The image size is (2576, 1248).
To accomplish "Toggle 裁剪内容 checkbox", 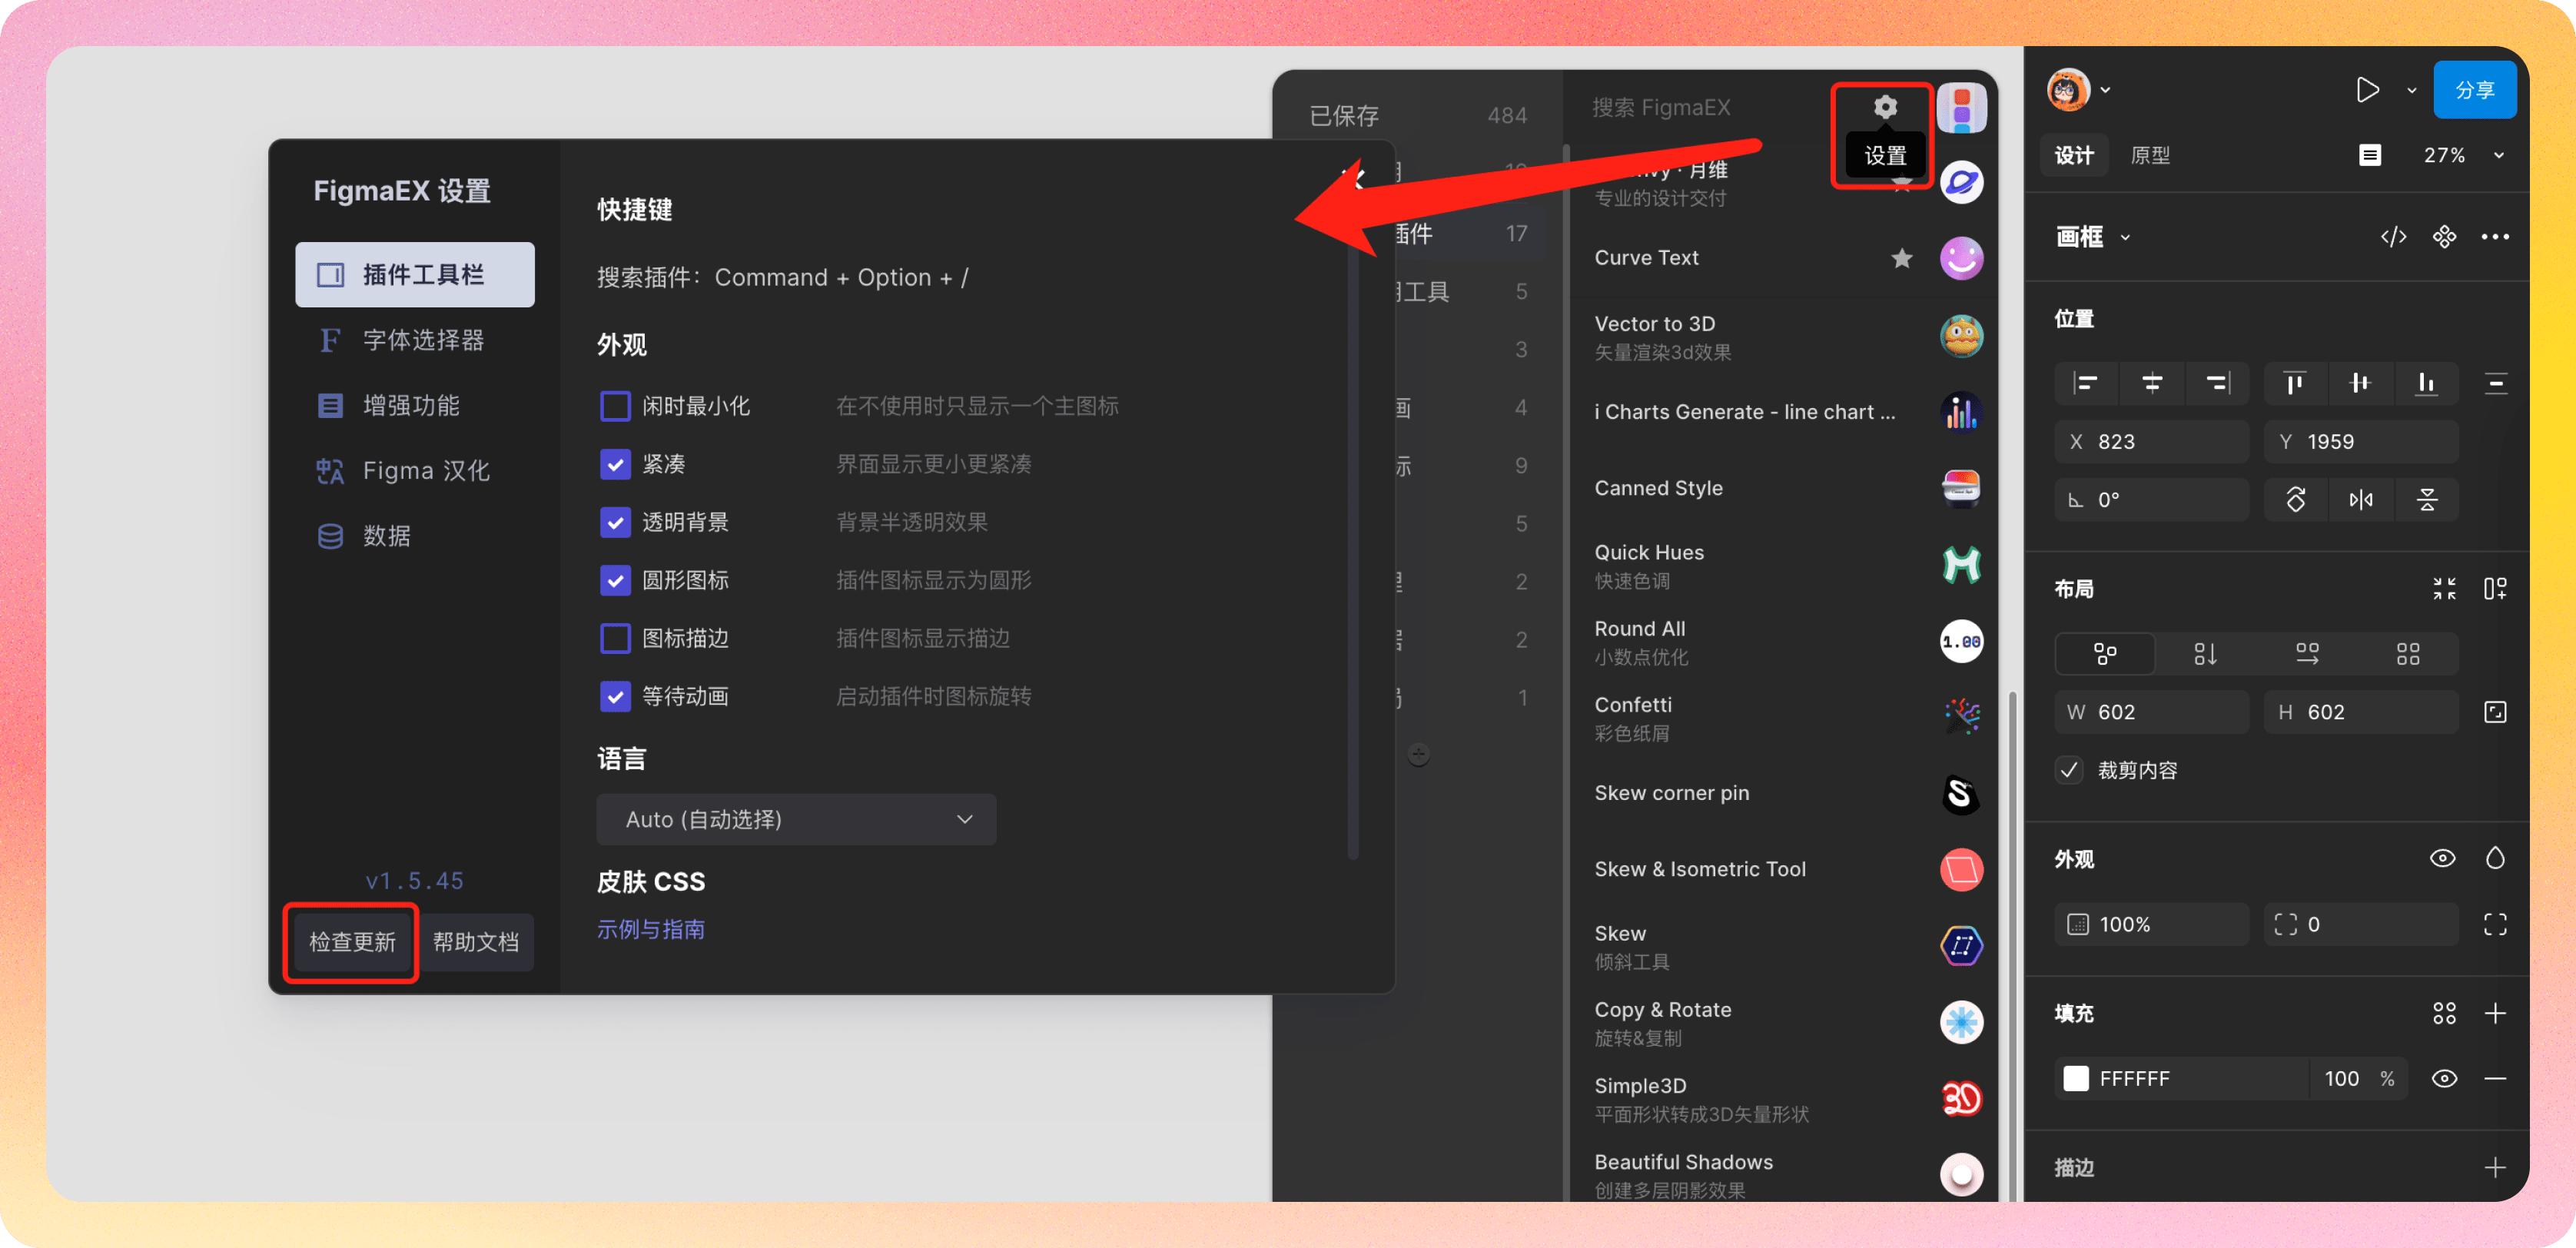I will click(2069, 770).
